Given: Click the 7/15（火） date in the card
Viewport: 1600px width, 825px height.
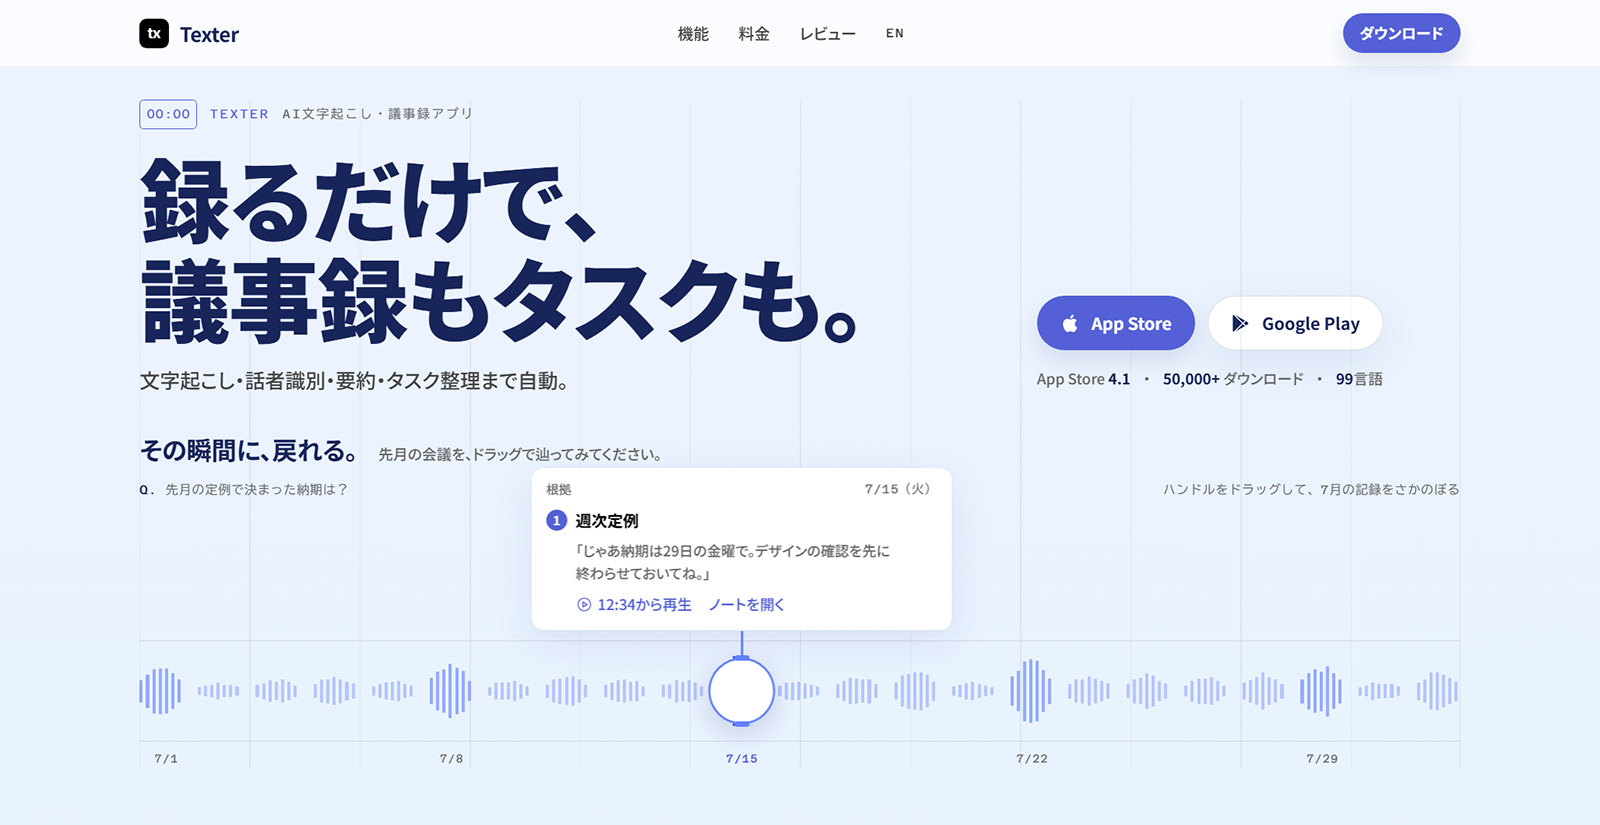Looking at the screenshot, I should coord(898,489).
